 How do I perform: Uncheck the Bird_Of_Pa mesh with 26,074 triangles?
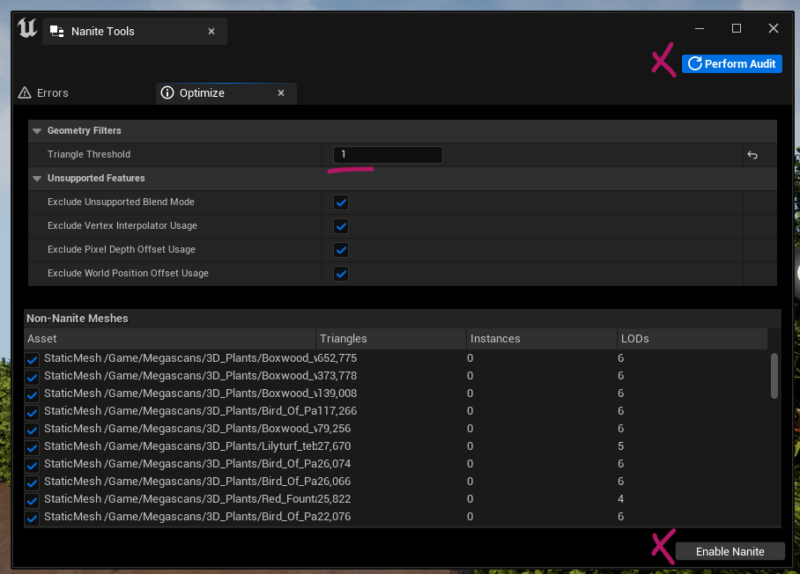coord(32,465)
